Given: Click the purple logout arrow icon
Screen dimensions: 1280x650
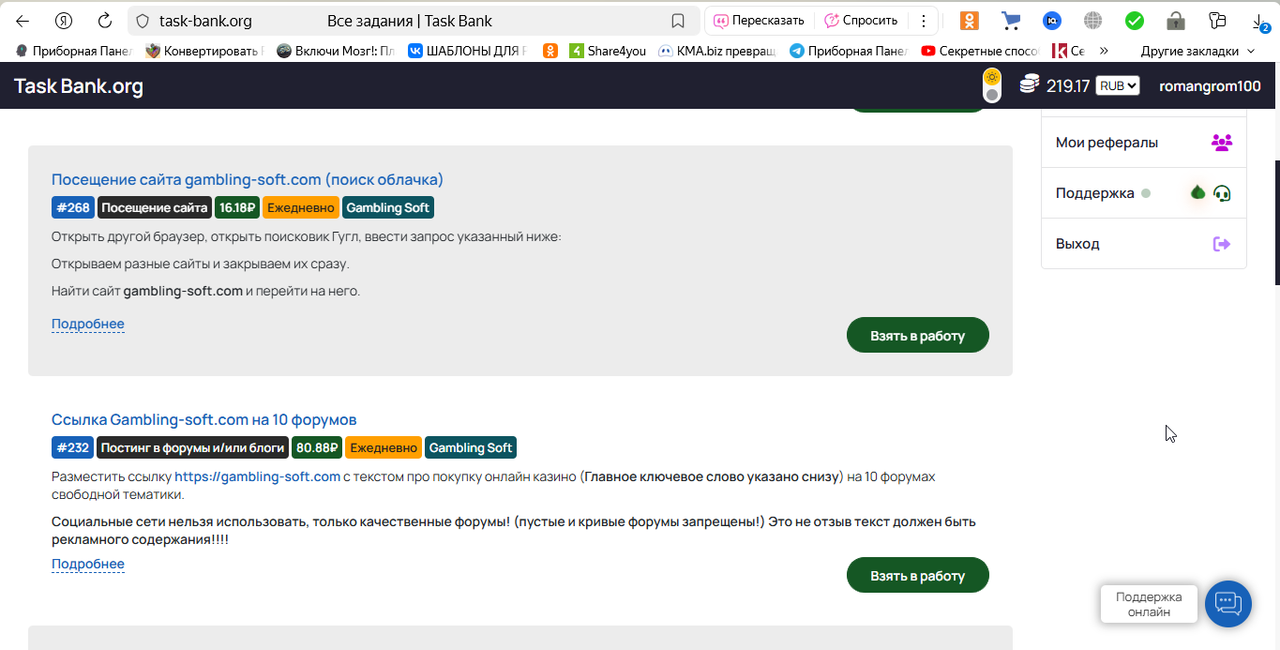Looking at the screenshot, I should 1221,243.
